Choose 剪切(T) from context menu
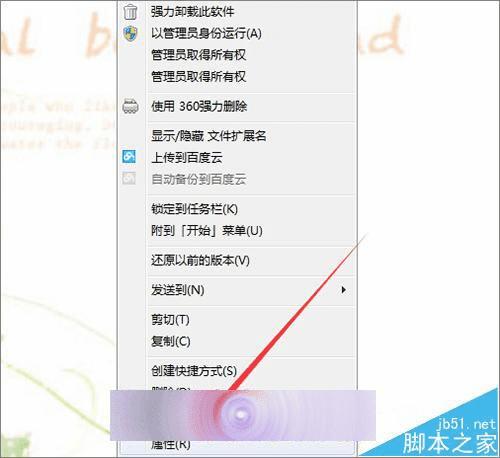500x458 pixels. click(237, 319)
